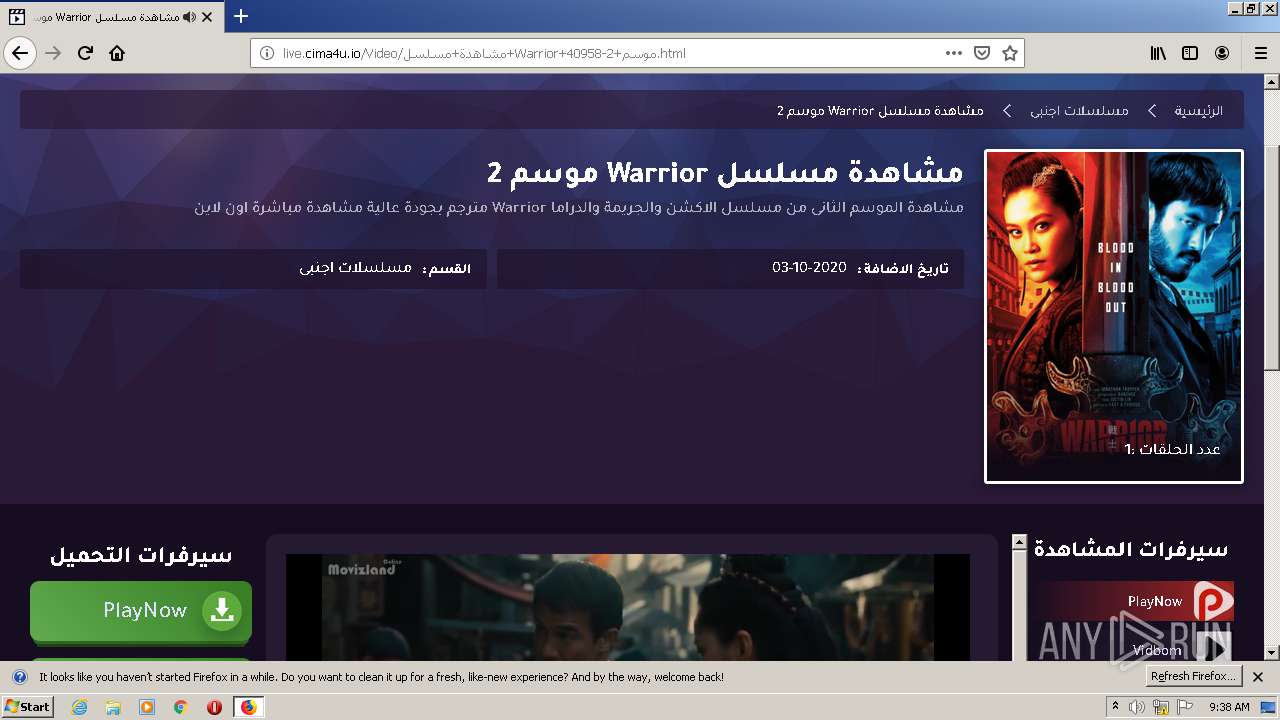Open a new browser tab

click(x=241, y=16)
